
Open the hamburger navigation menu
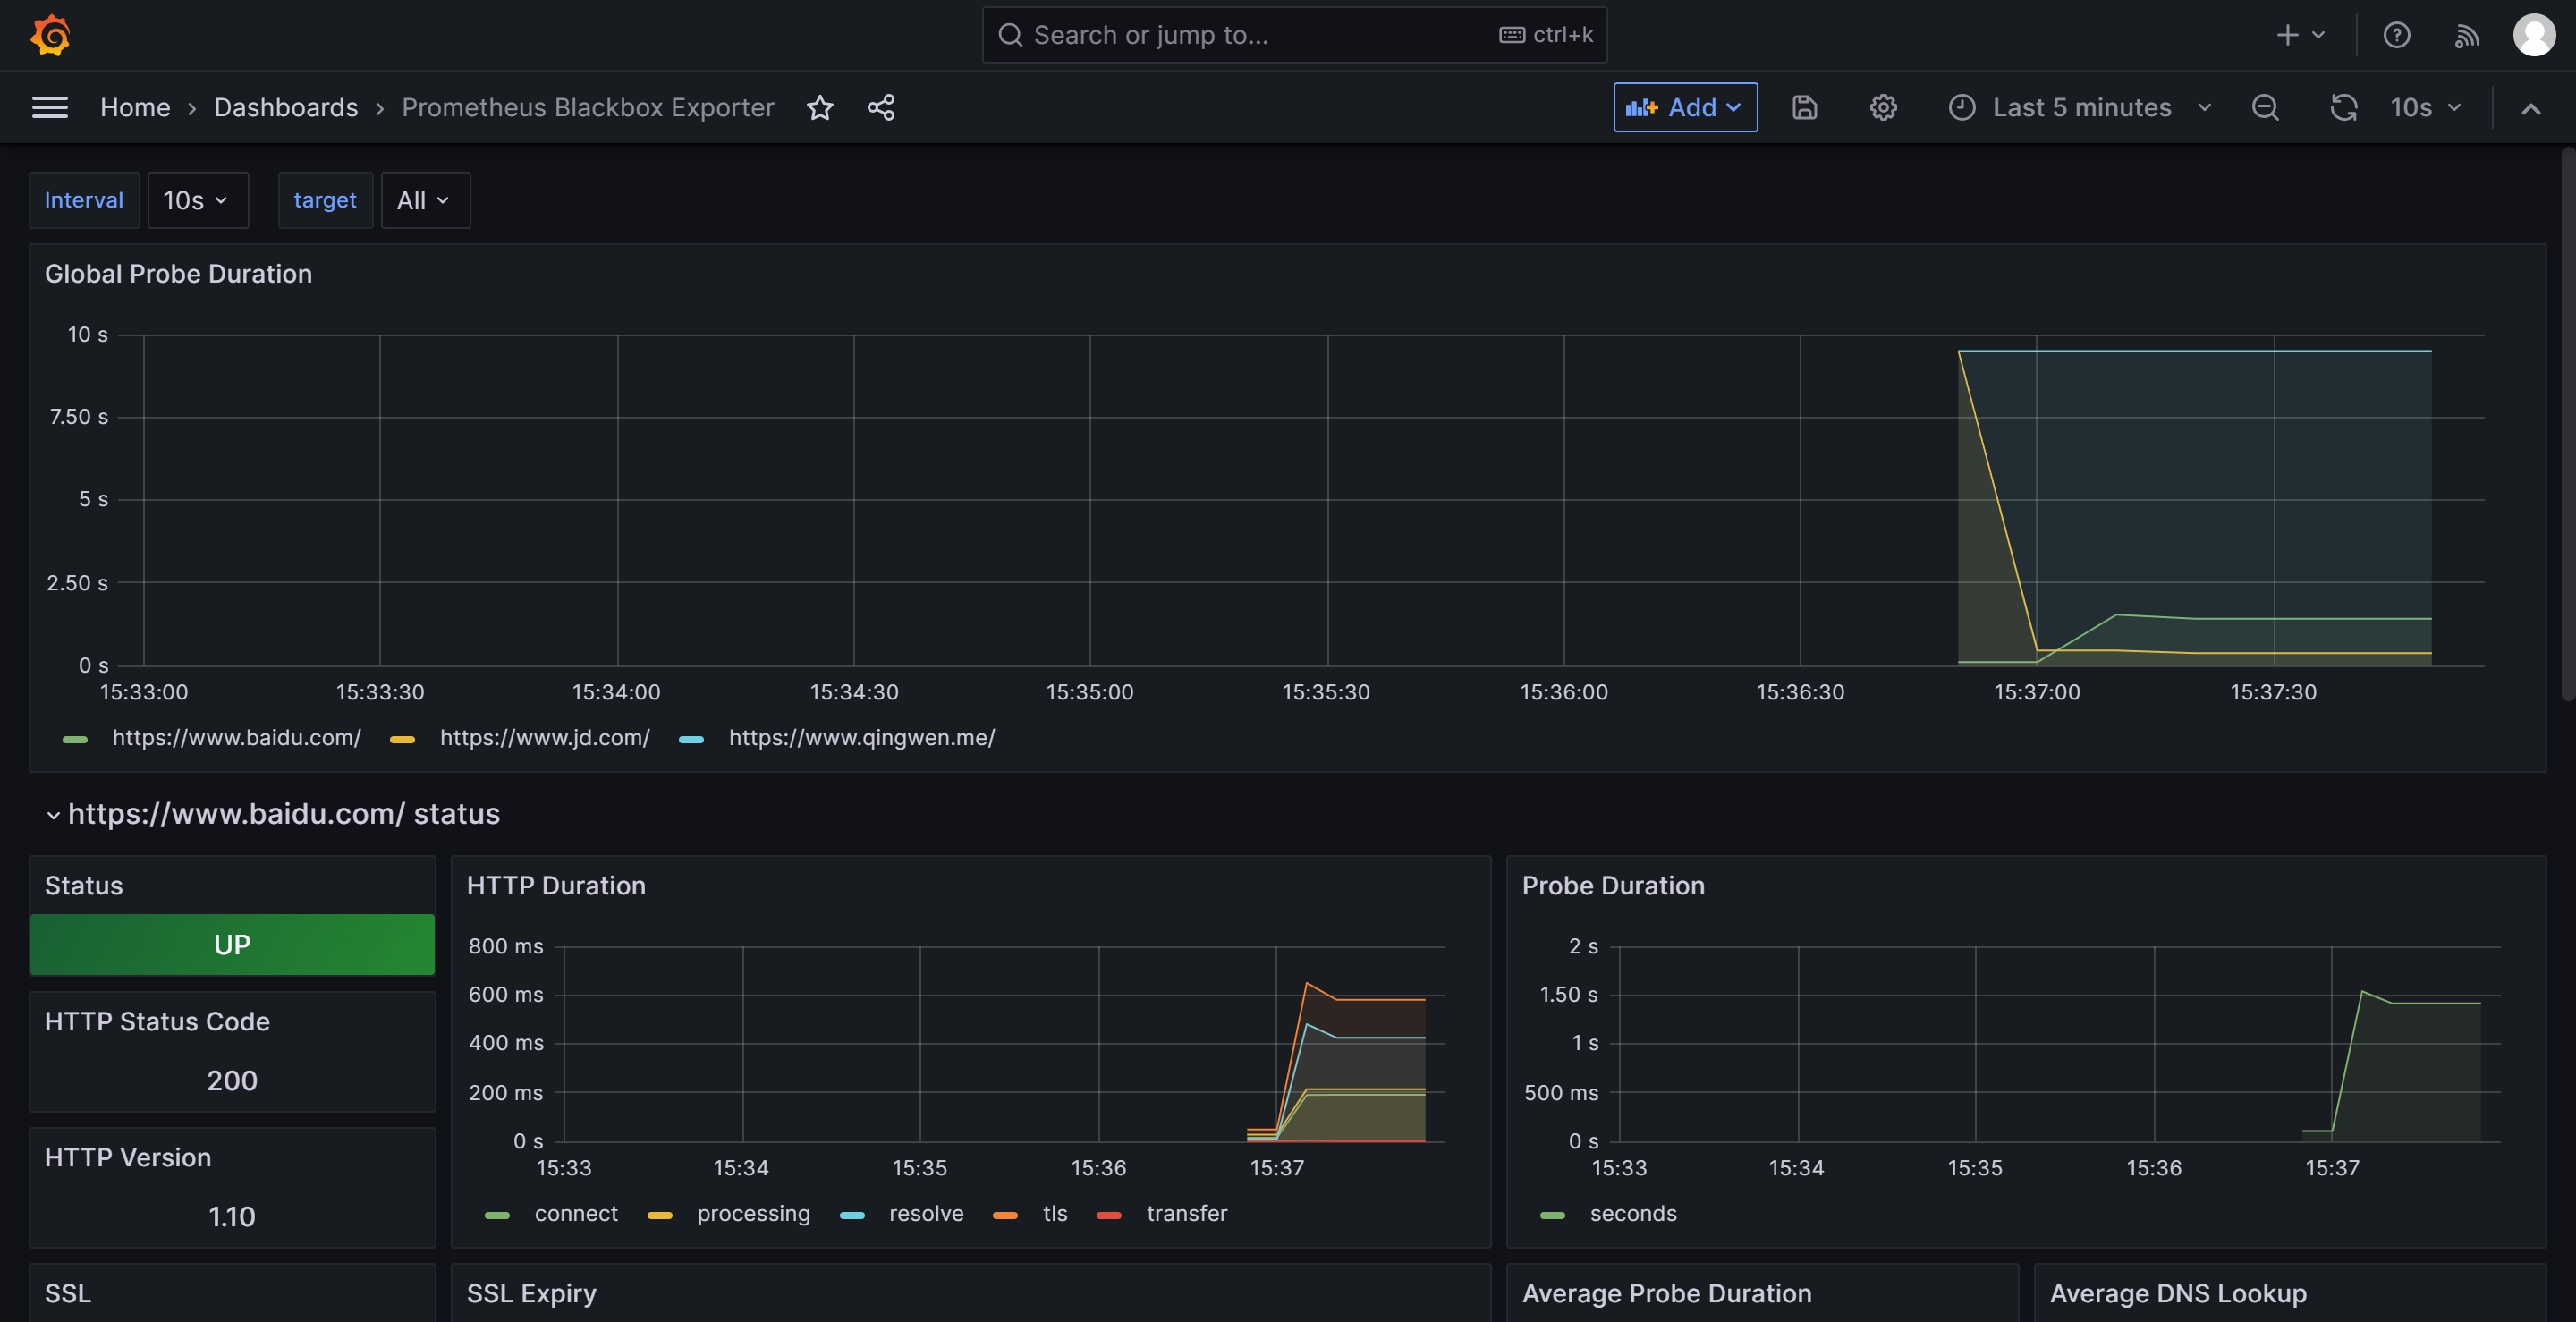coord(50,107)
